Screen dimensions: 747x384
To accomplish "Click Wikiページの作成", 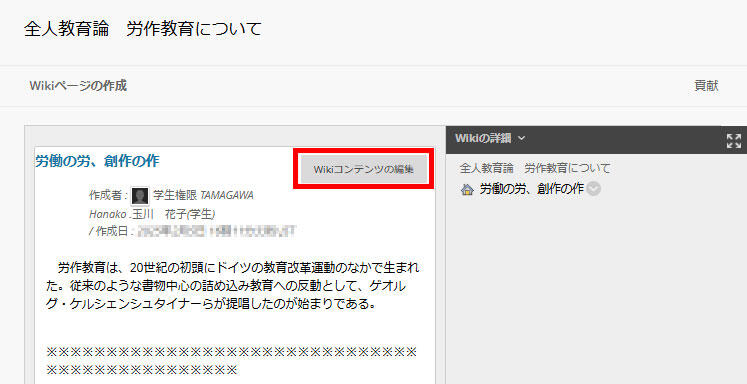I will point(78,86).
